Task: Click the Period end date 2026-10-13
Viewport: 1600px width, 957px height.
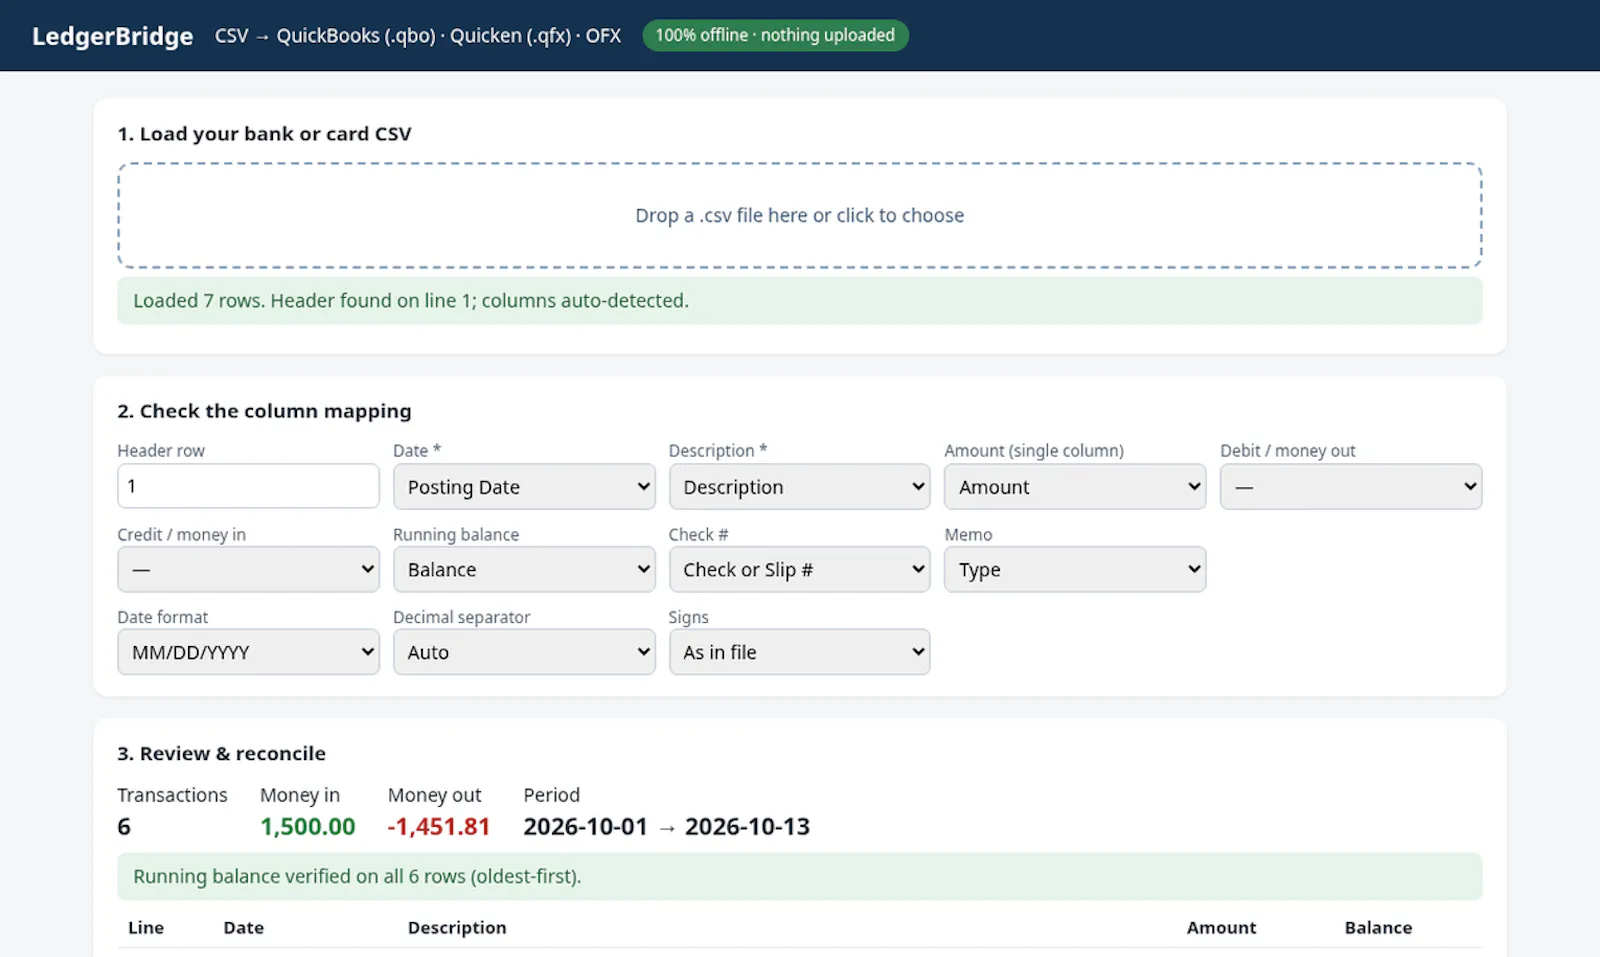Action: (747, 827)
